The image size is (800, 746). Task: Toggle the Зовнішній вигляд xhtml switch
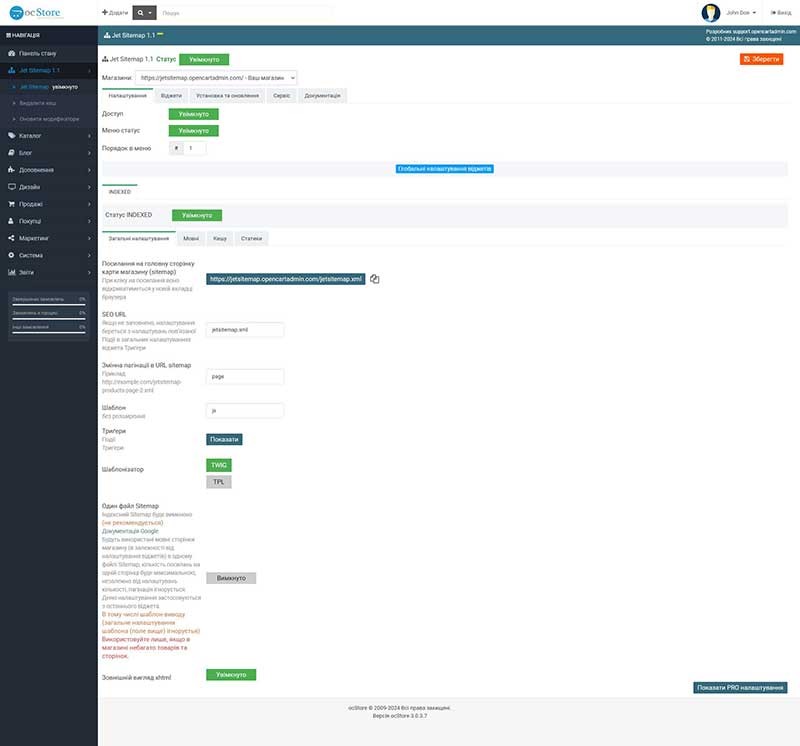click(231, 675)
